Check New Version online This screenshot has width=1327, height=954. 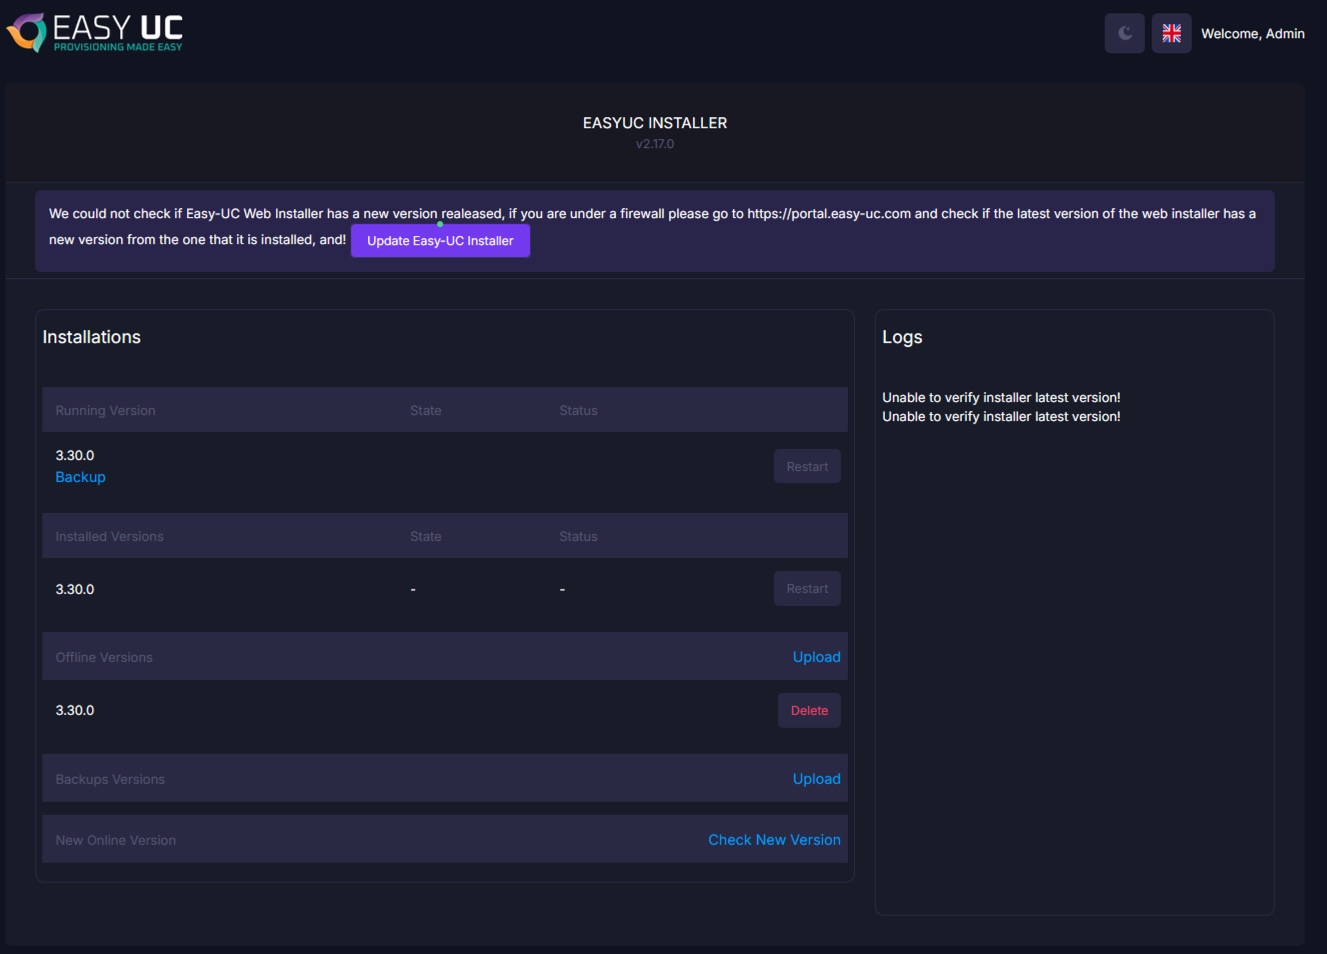[x=774, y=840]
